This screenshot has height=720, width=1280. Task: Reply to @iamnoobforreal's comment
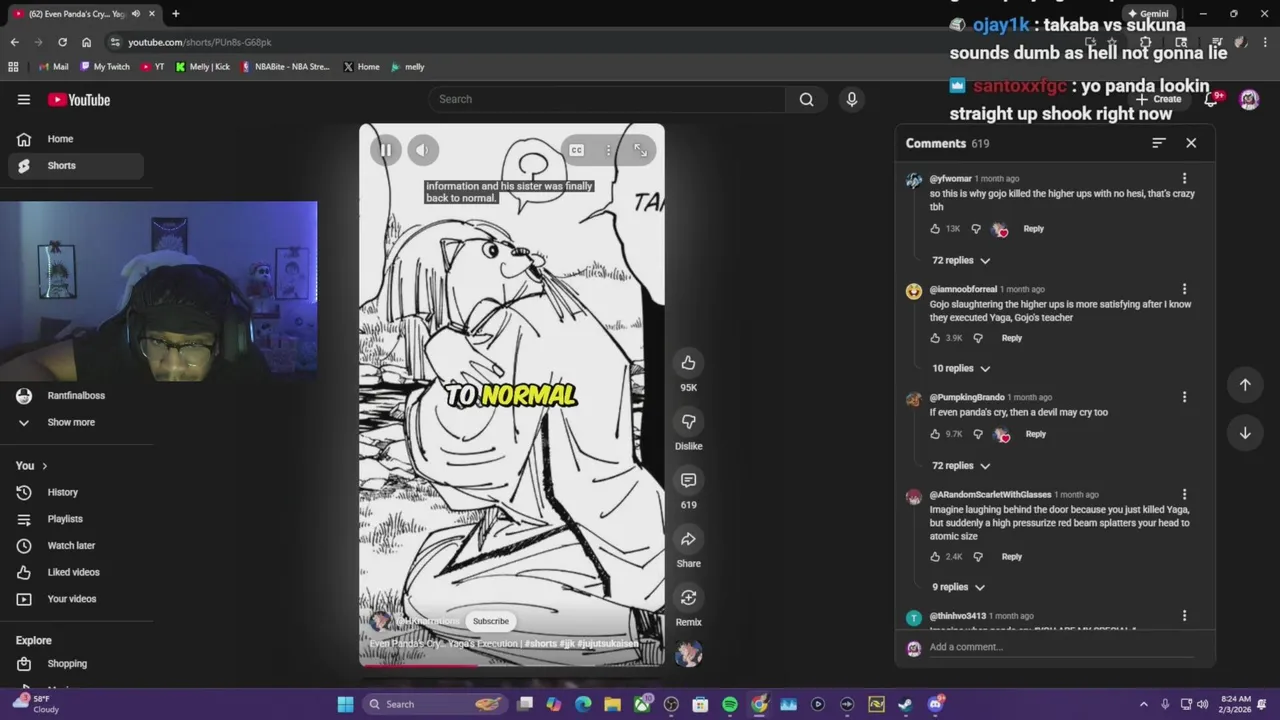(x=1011, y=338)
